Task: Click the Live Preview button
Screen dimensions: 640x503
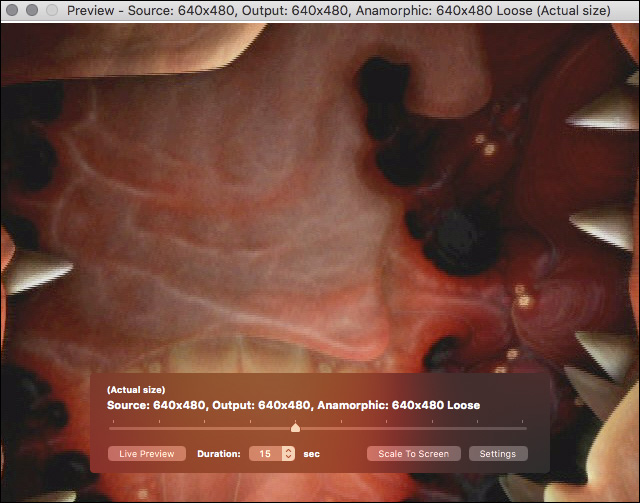Action: click(x=147, y=454)
